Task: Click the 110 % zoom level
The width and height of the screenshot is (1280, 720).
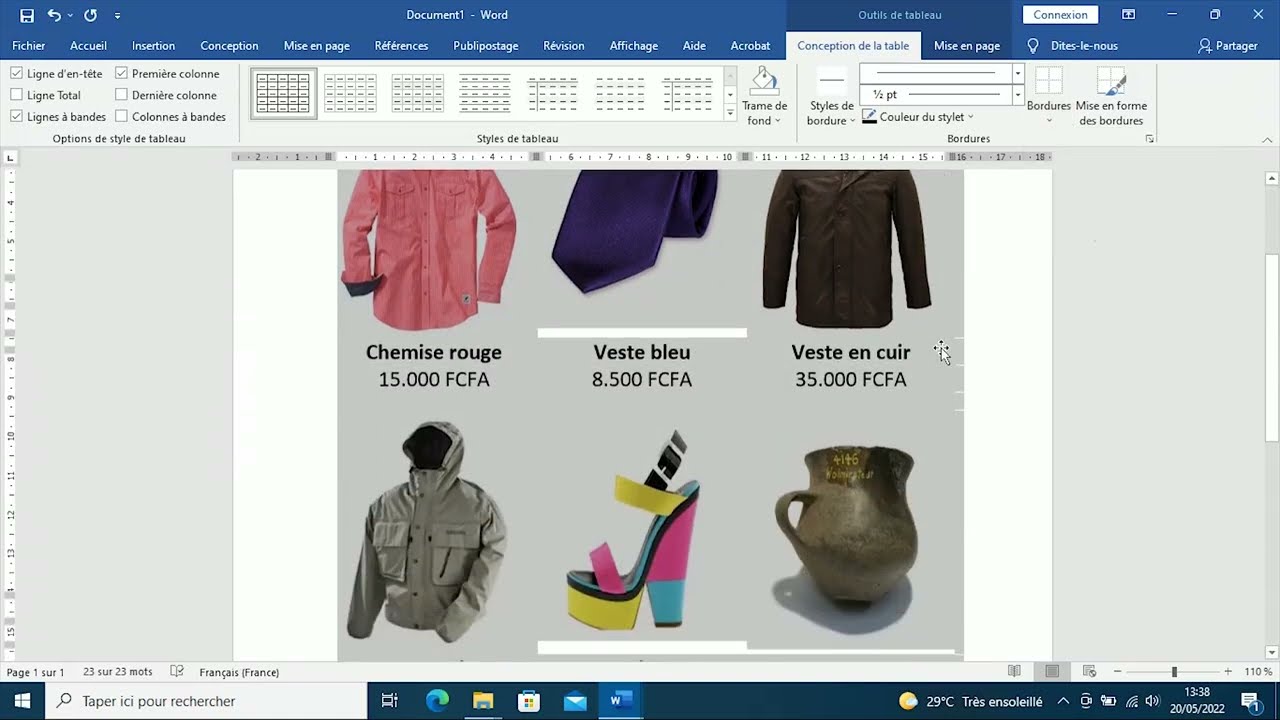Action: [1258, 672]
